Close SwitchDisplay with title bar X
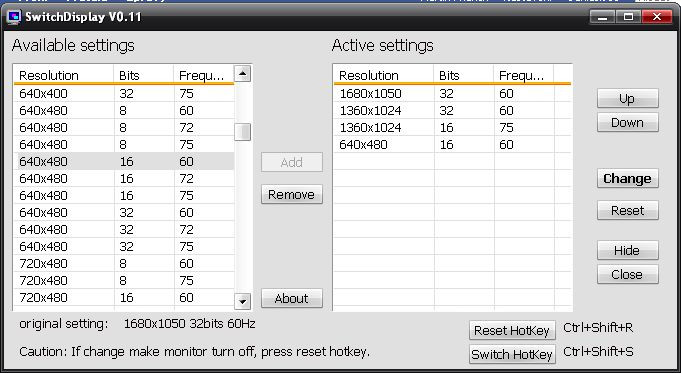Image resolution: width=681 pixels, height=373 pixels. [x=657, y=17]
